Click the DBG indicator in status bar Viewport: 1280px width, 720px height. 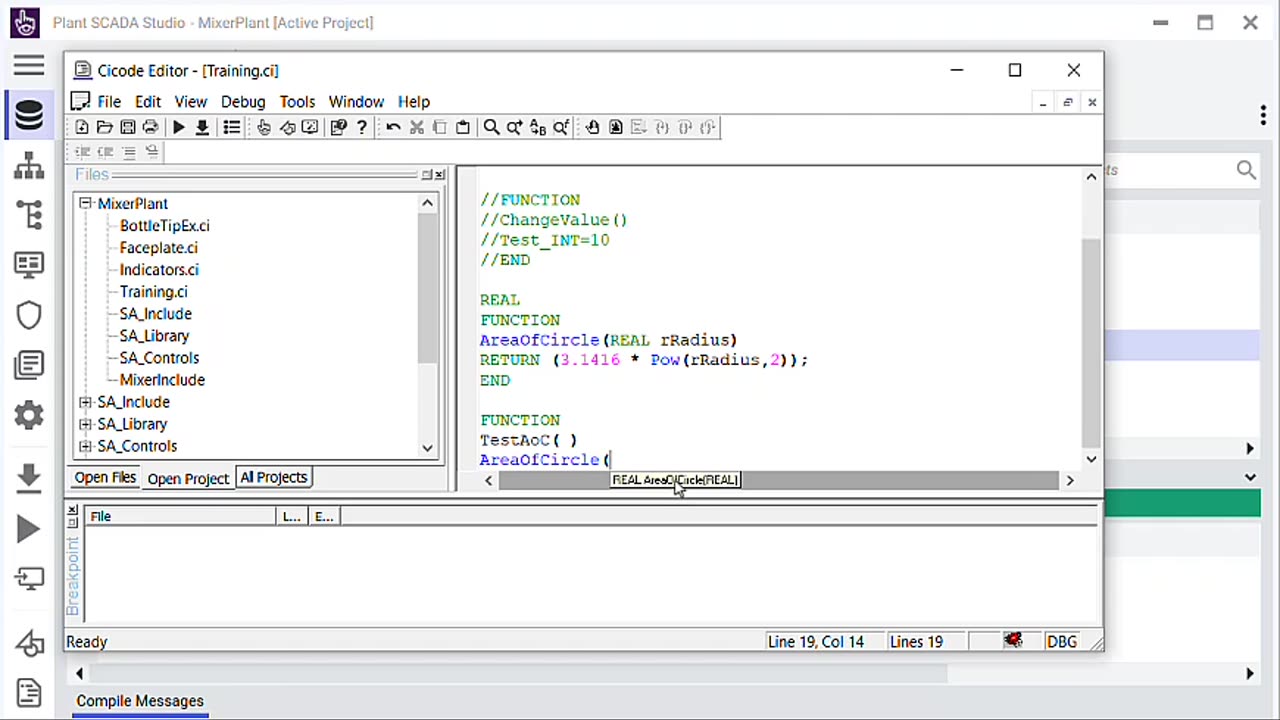1061,641
